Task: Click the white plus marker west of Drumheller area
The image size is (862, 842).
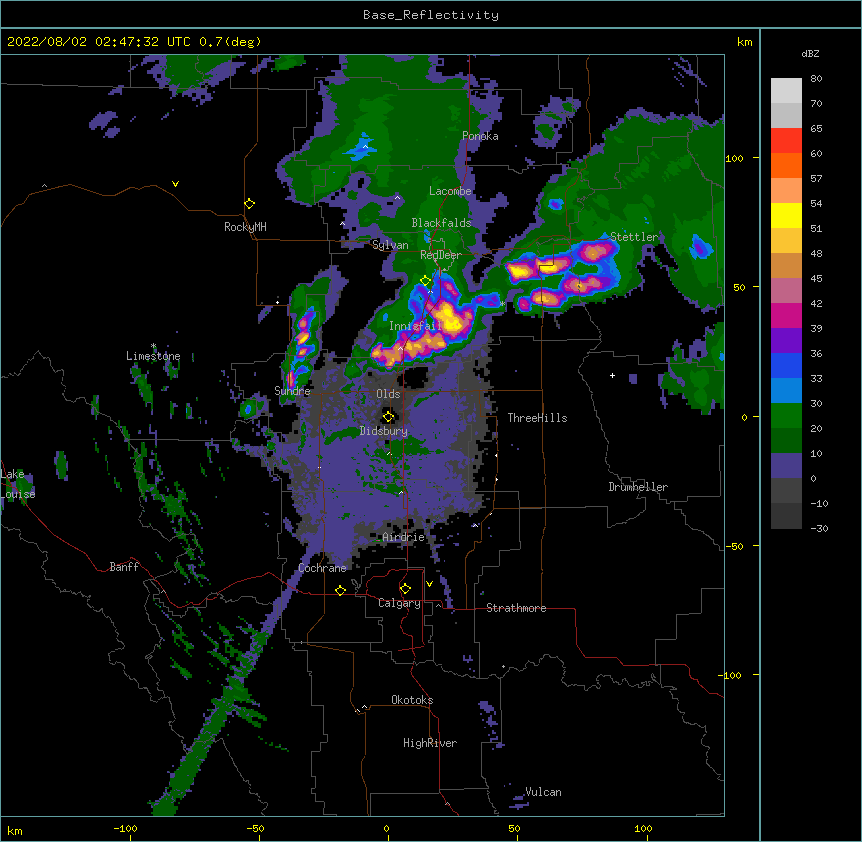Action: click(612, 375)
